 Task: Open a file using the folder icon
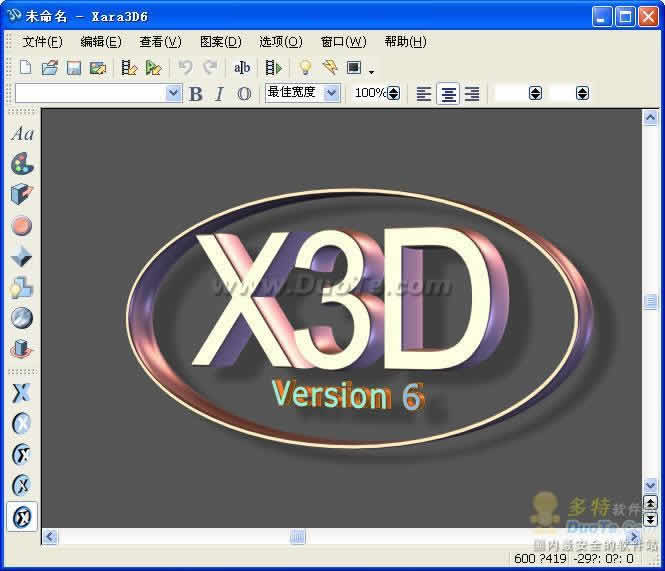50,67
